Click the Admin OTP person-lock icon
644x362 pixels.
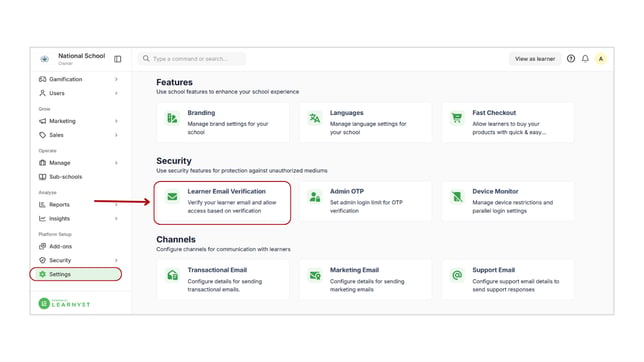pyautogui.click(x=315, y=197)
